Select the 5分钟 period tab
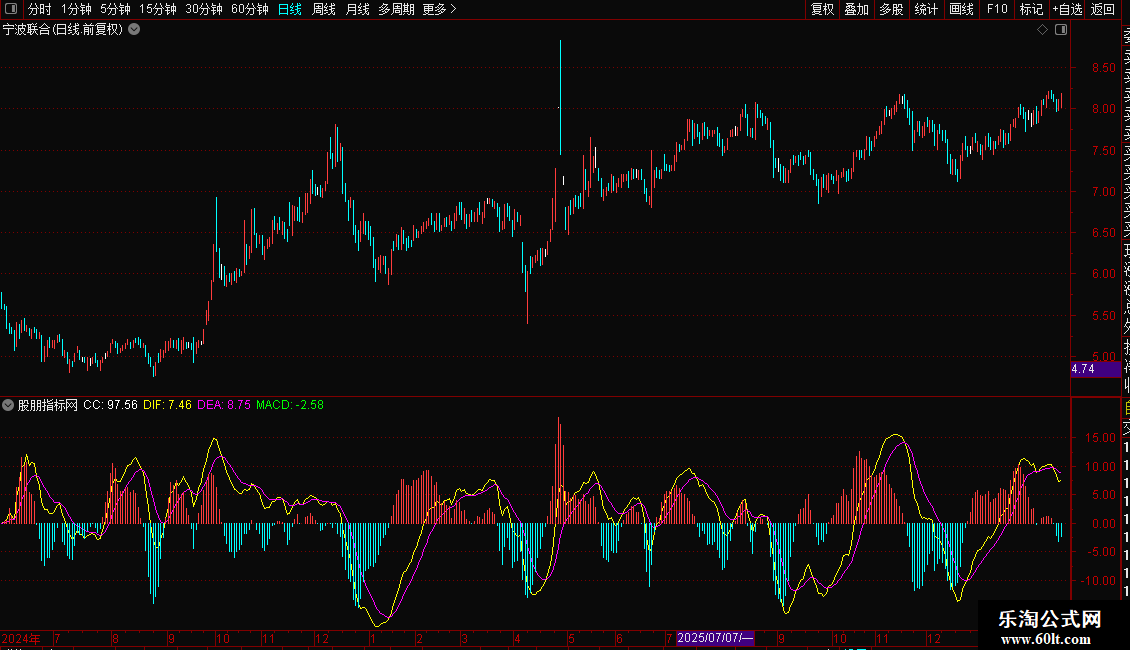Screen dimensions: 1130x650 [115, 9]
